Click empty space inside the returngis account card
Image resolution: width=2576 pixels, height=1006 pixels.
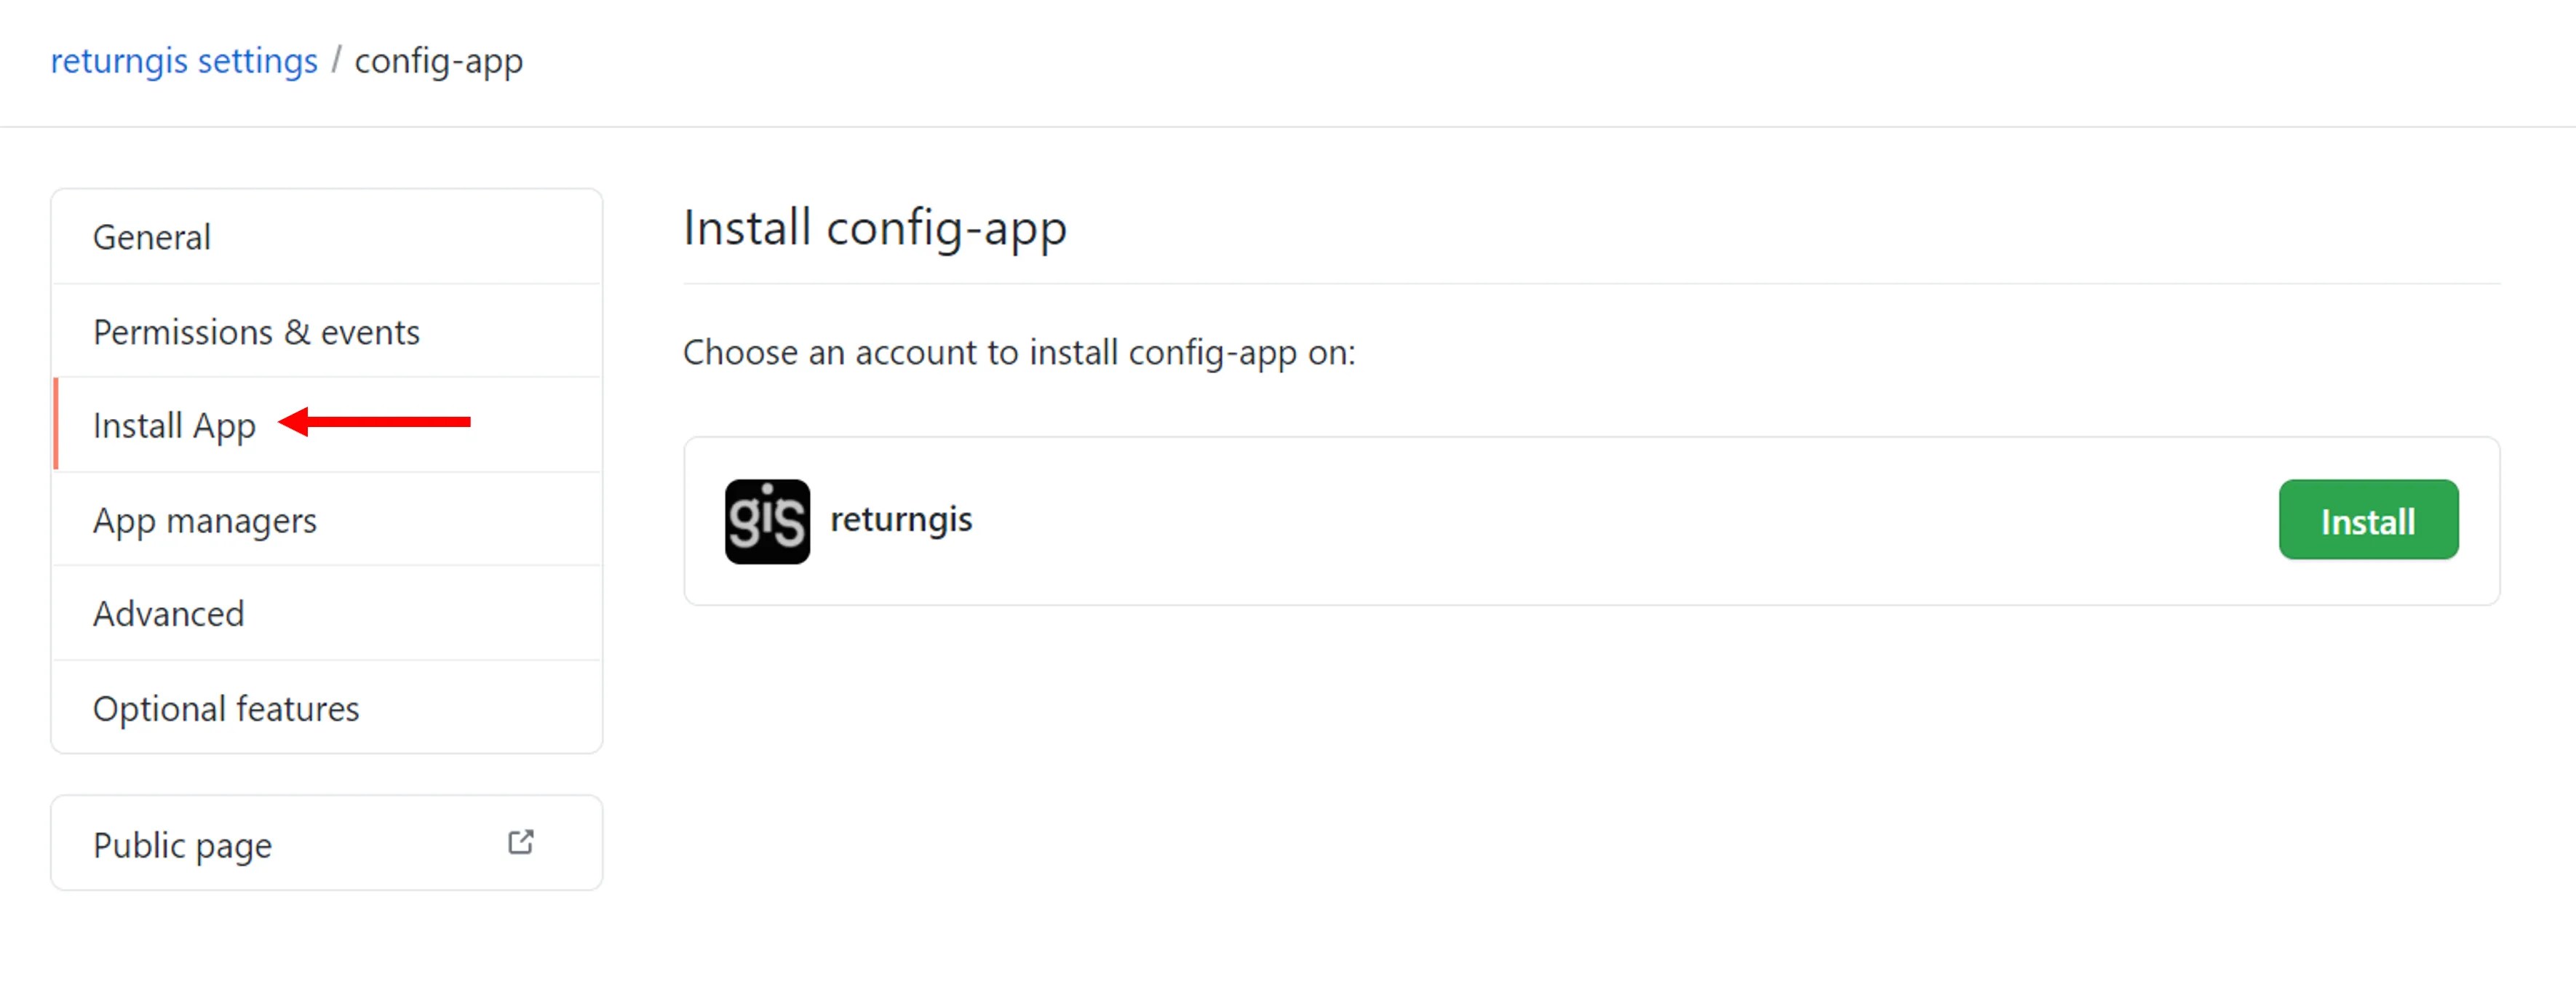[x=1600, y=521]
